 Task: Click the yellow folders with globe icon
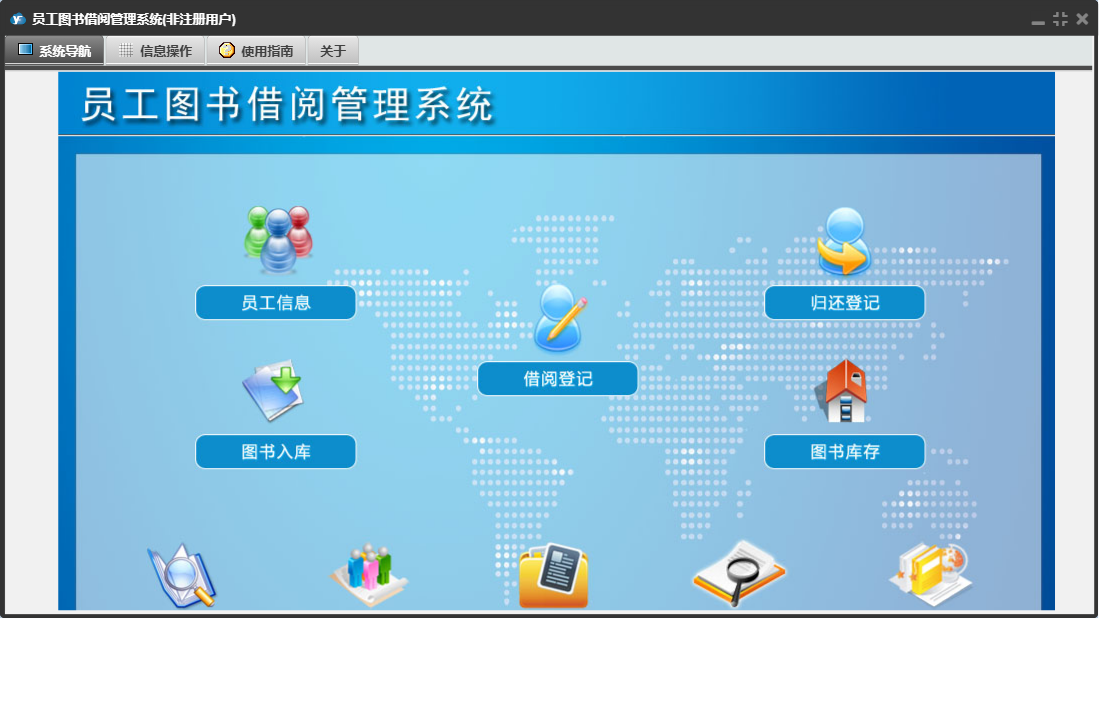pyautogui.click(x=931, y=574)
